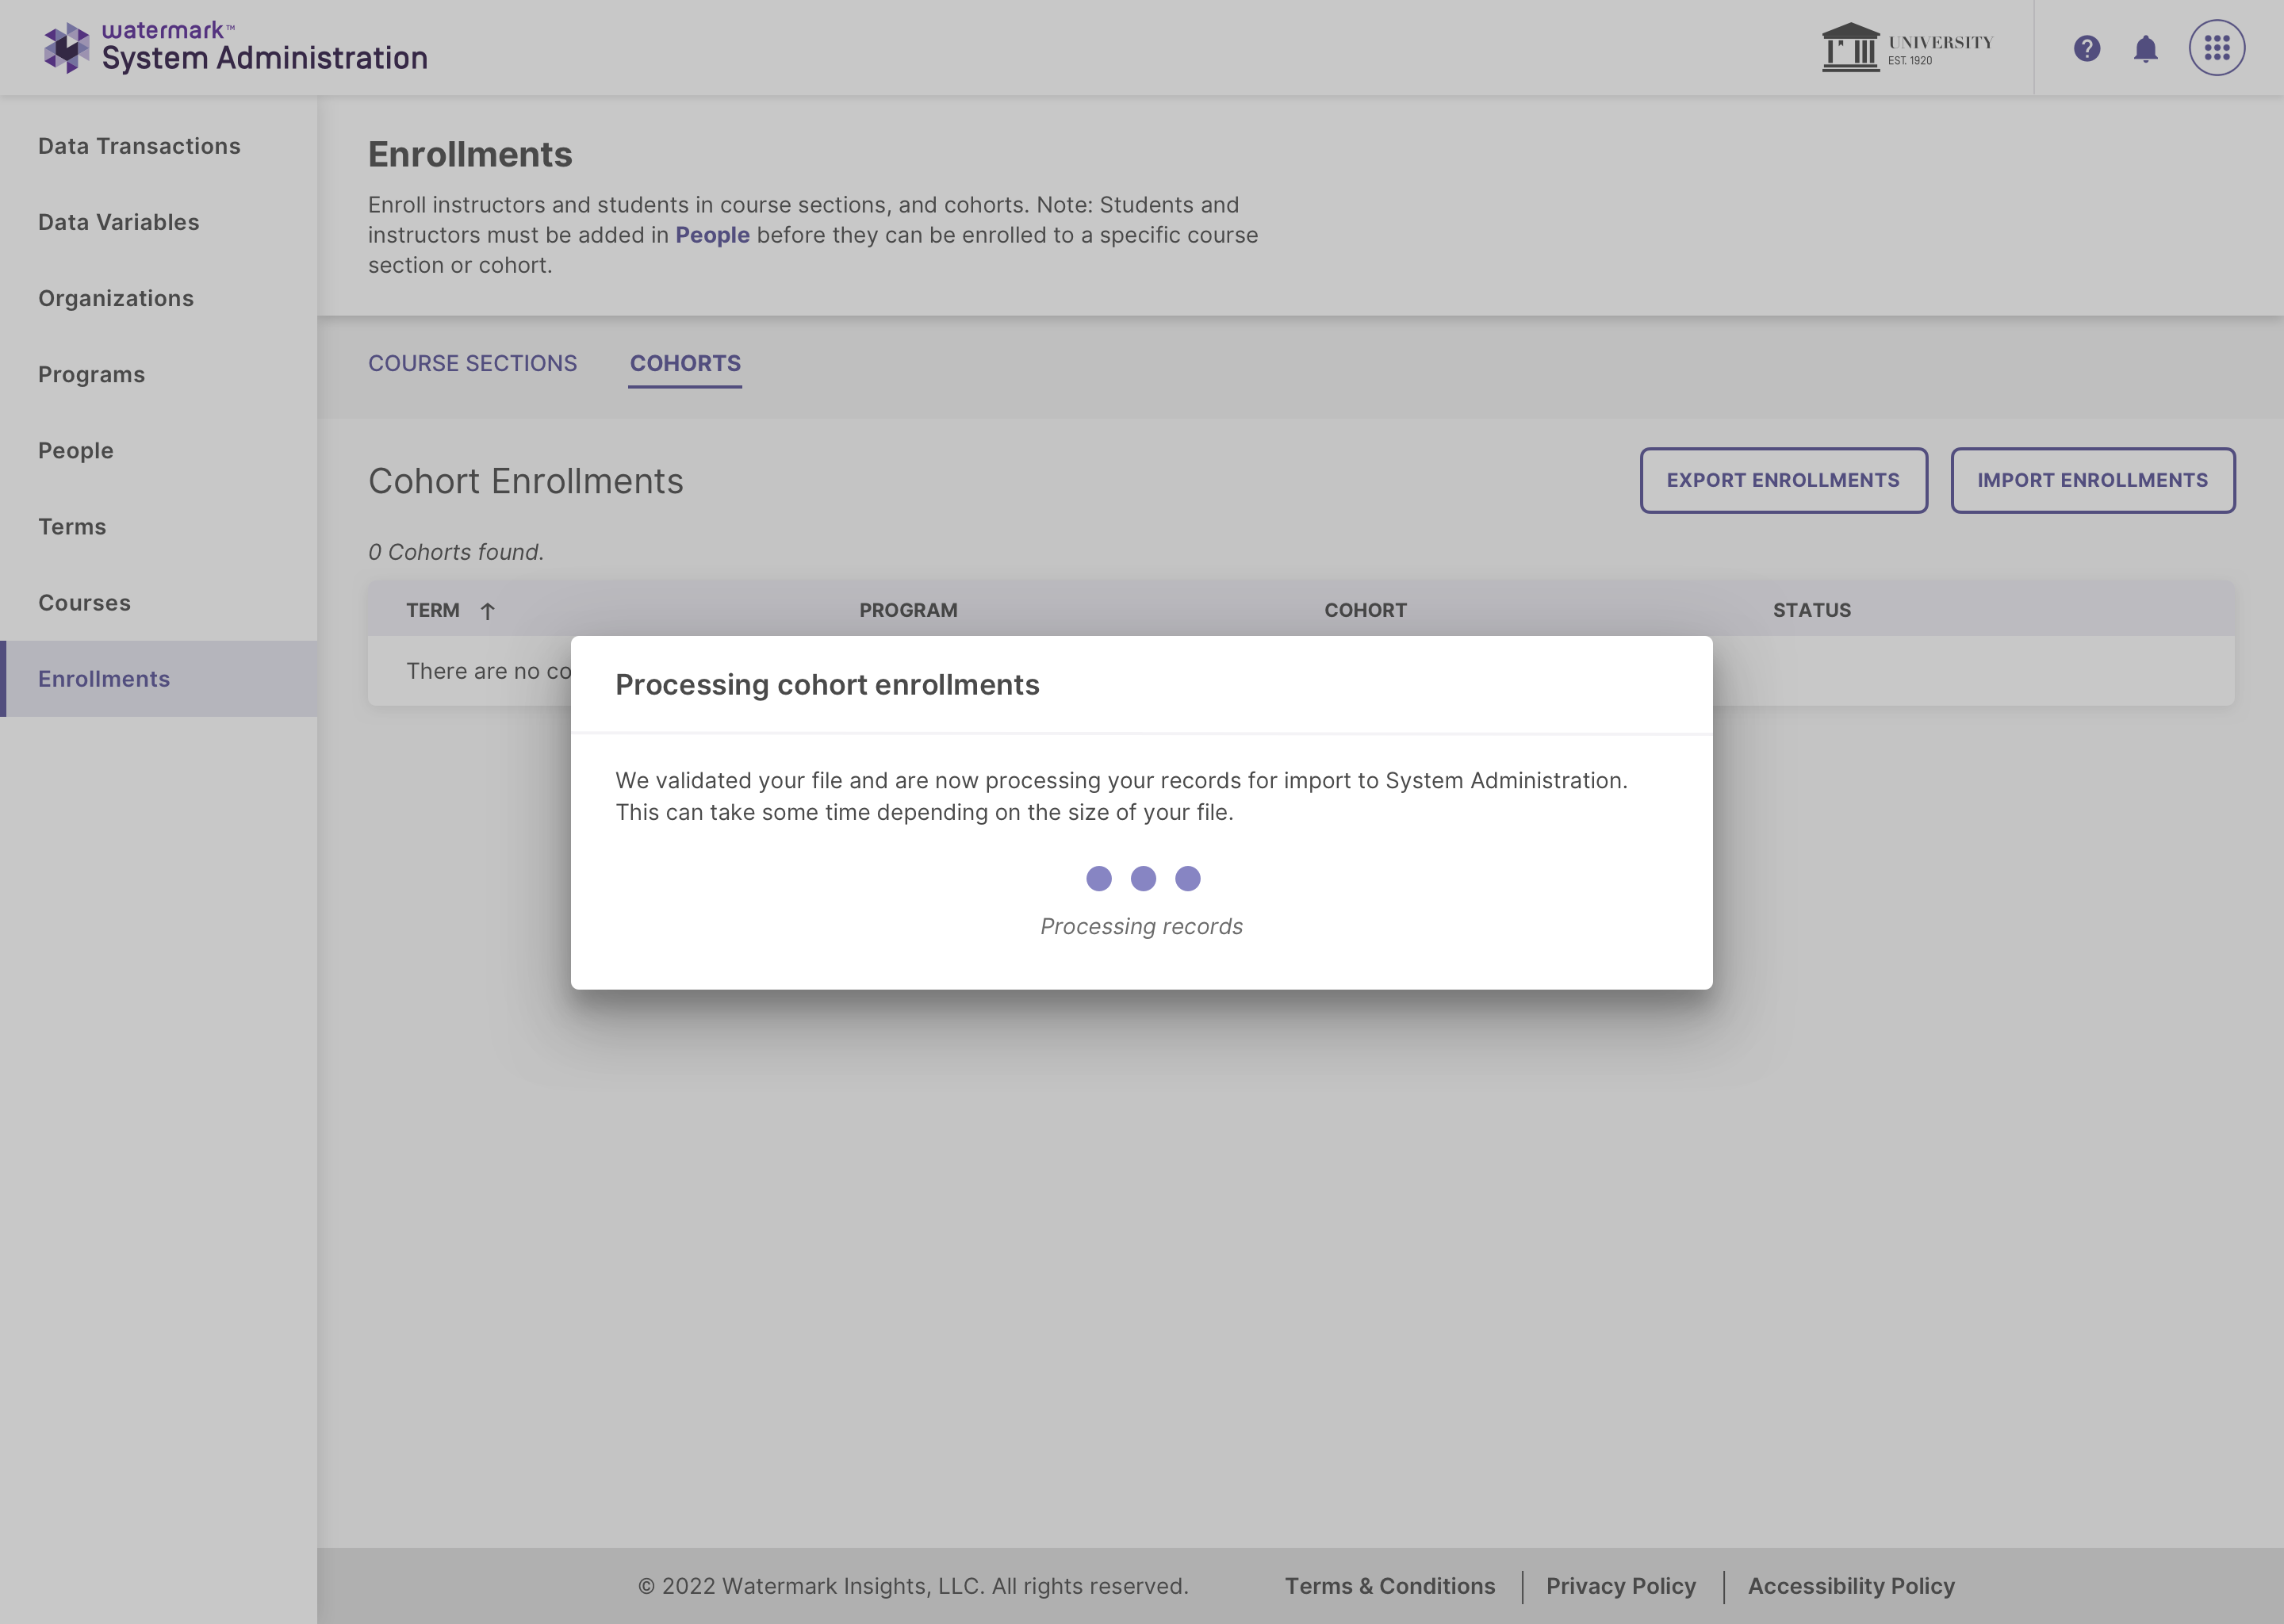The image size is (2284, 1624).
Task: Click the Term column header
Action: [x=432, y=610]
